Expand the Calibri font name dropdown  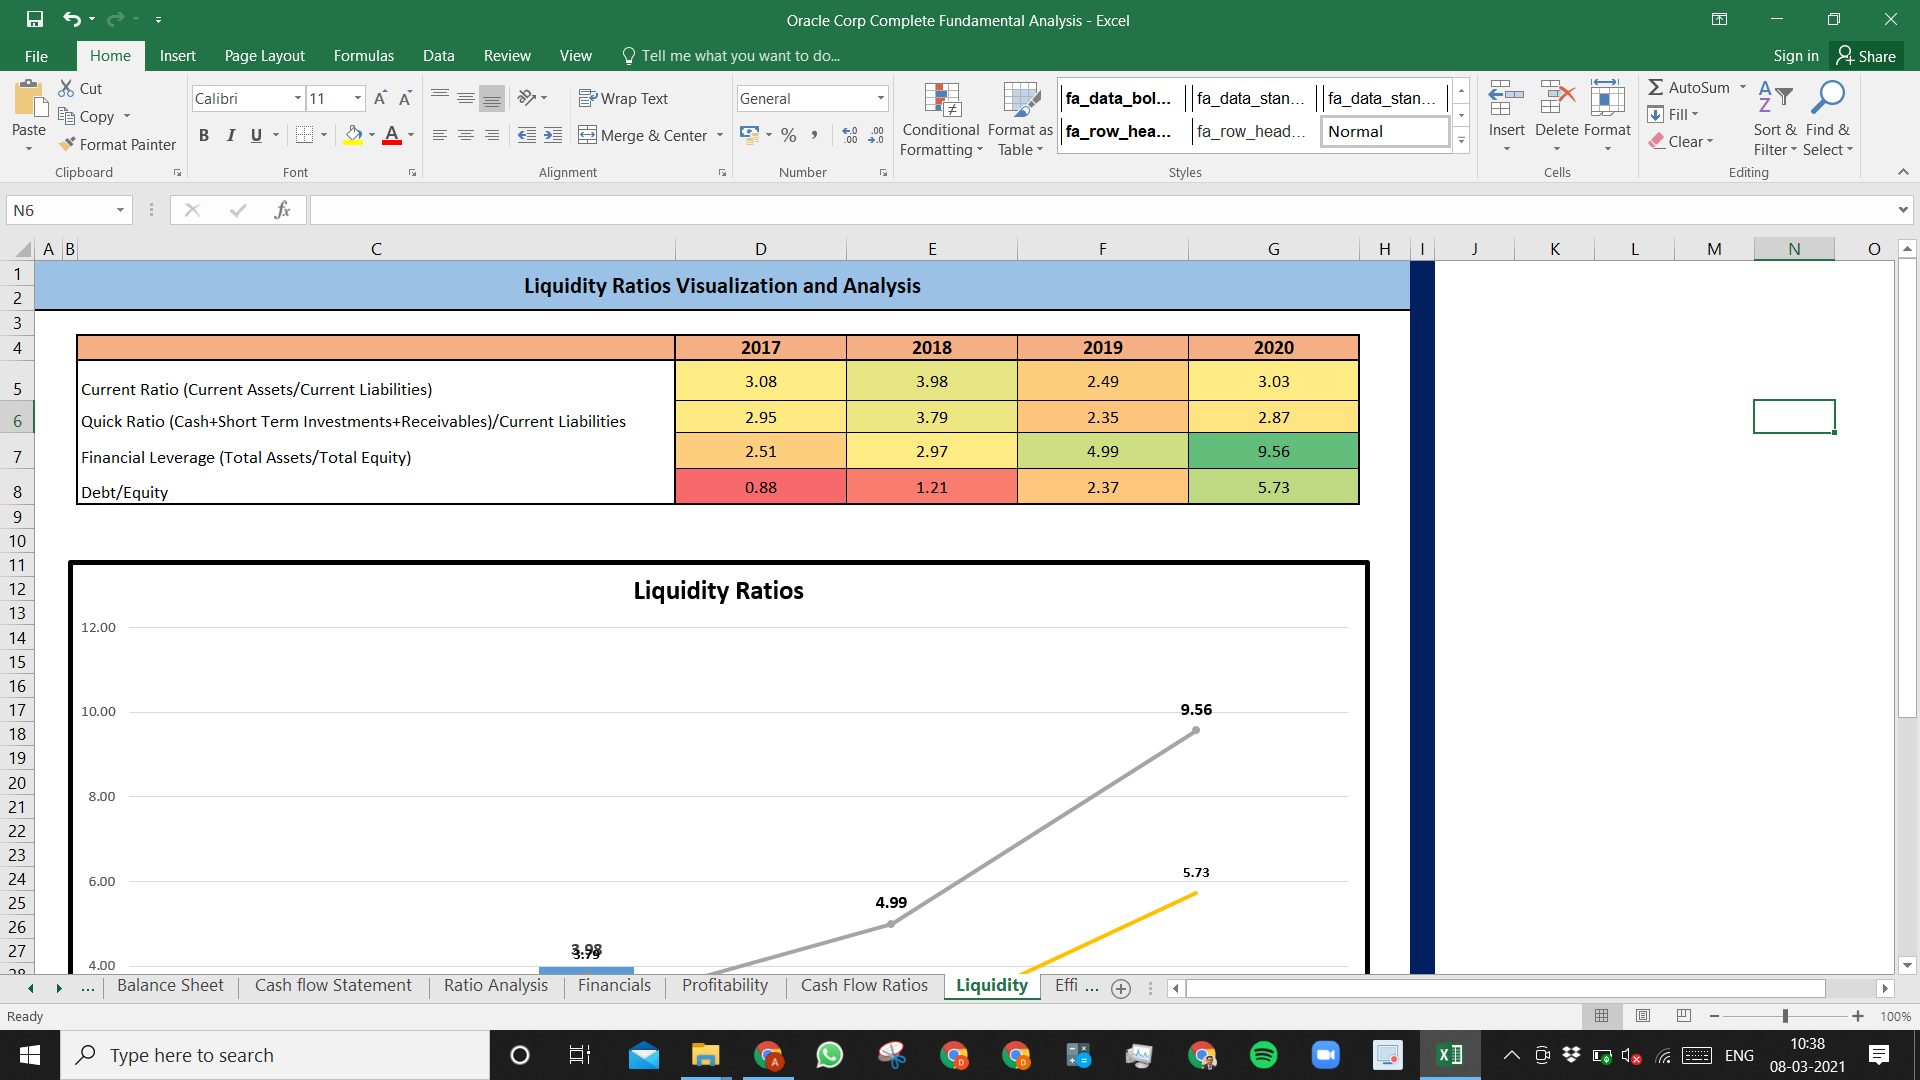[297, 98]
